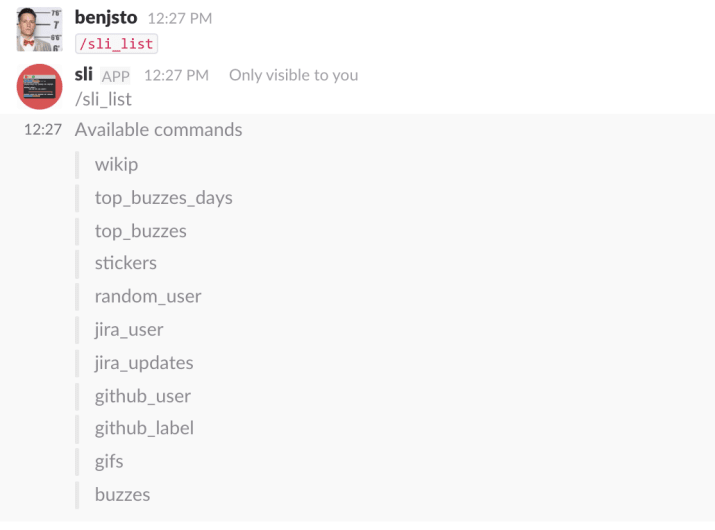Select the wikip command entry

tap(116, 165)
